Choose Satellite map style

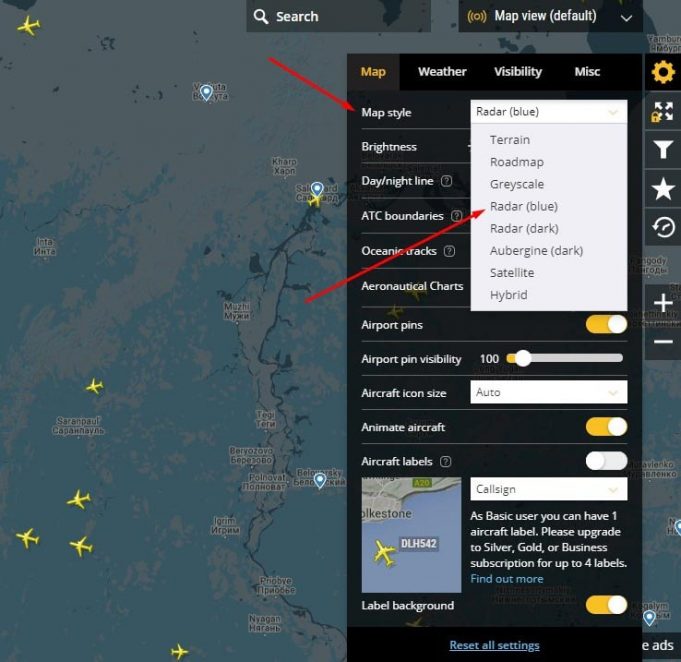click(x=512, y=273)
